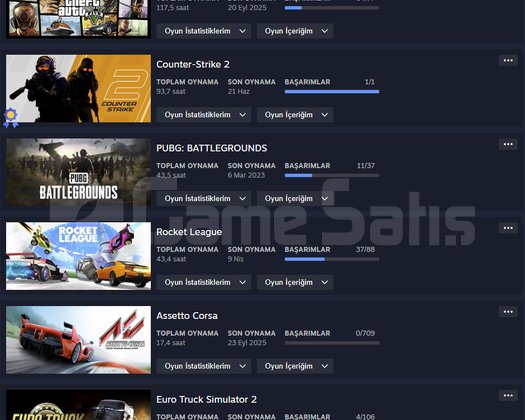The height and width of the screenshot is (420, 525).
Task: Open the Assetto Corsa title link
Action: tap(187, 316)
